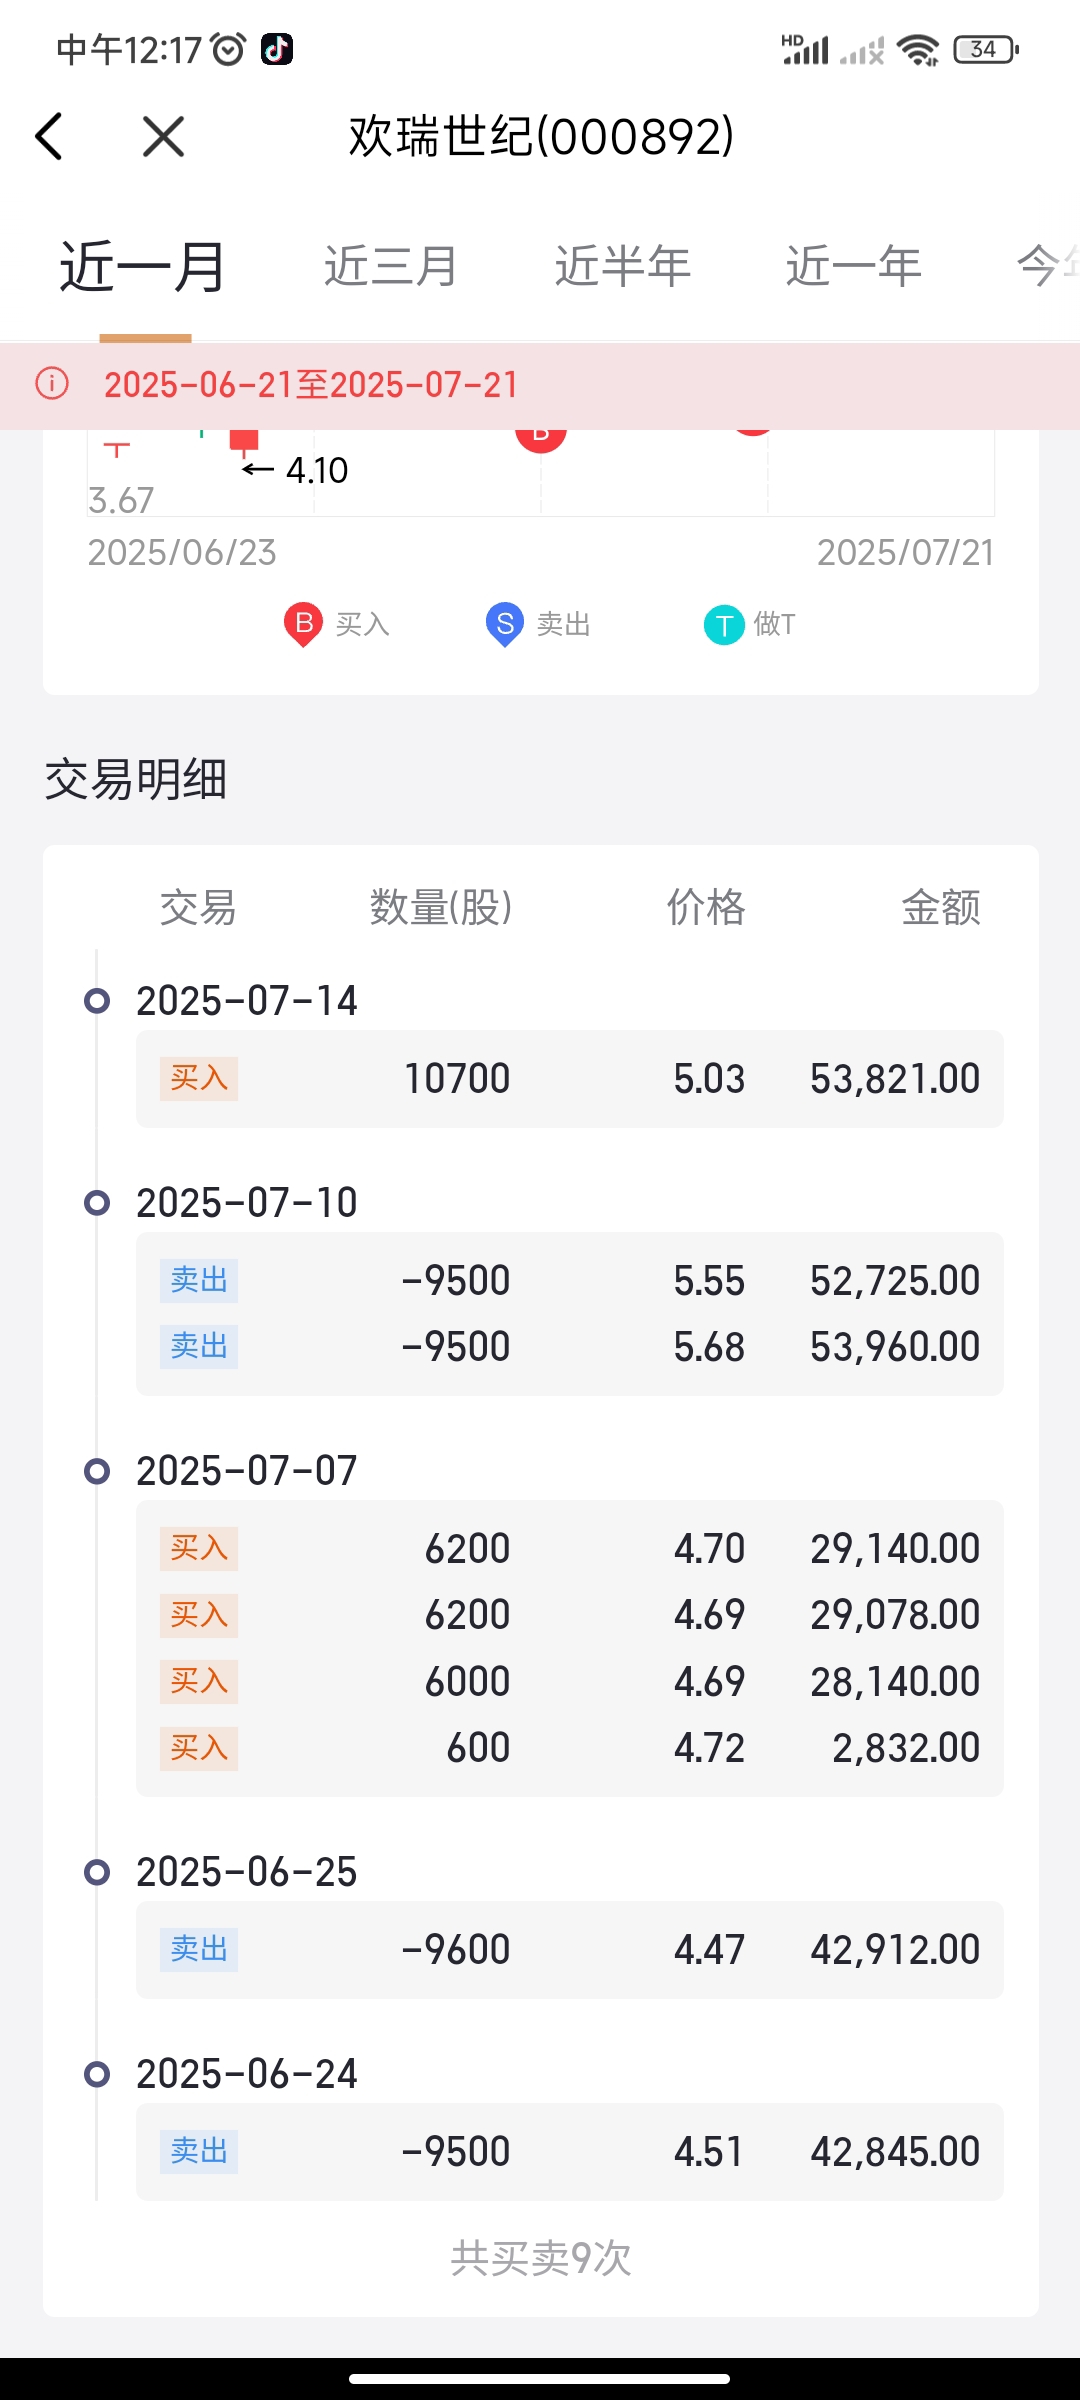Viewport: 1080px width, 2400px height.
Task: Tap the 交易 column header
Action: tap(198, 908)
